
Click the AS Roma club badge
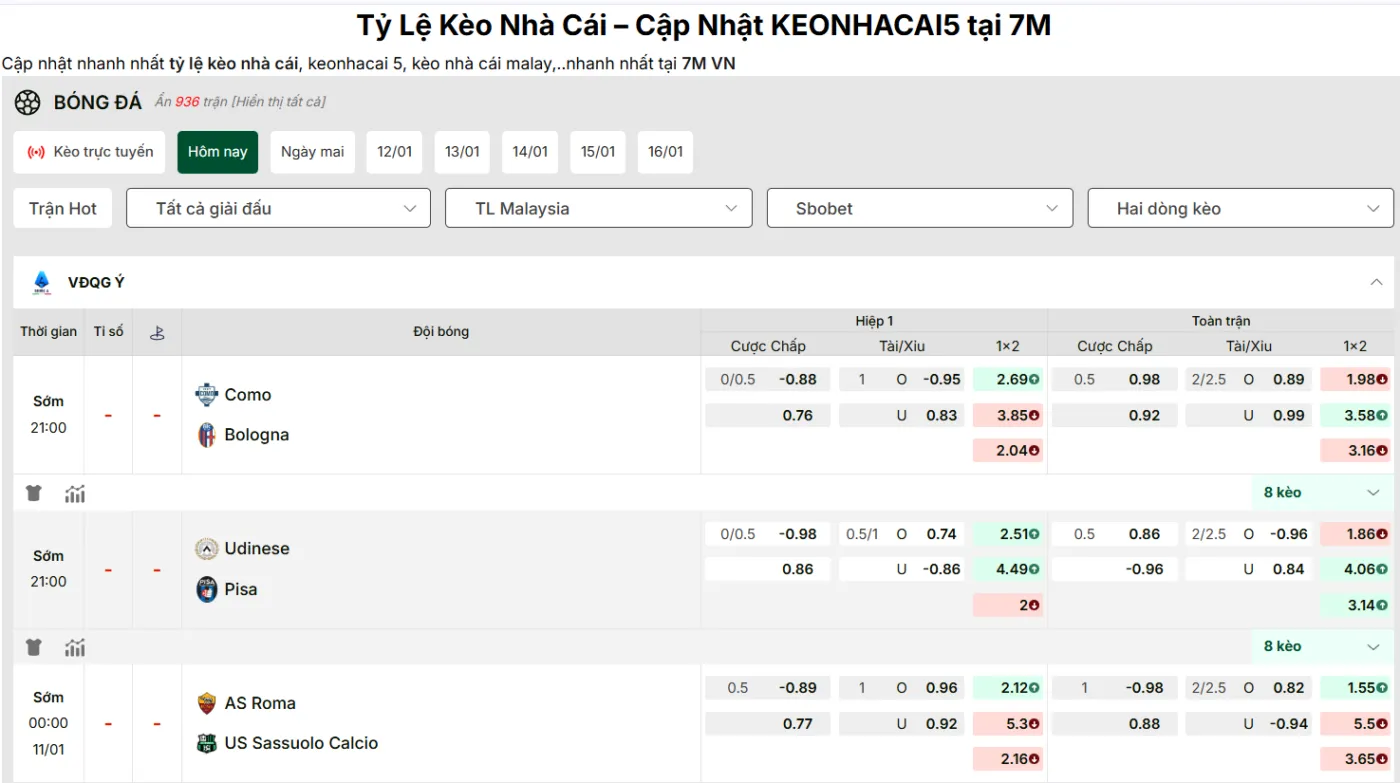click(206, 702)
